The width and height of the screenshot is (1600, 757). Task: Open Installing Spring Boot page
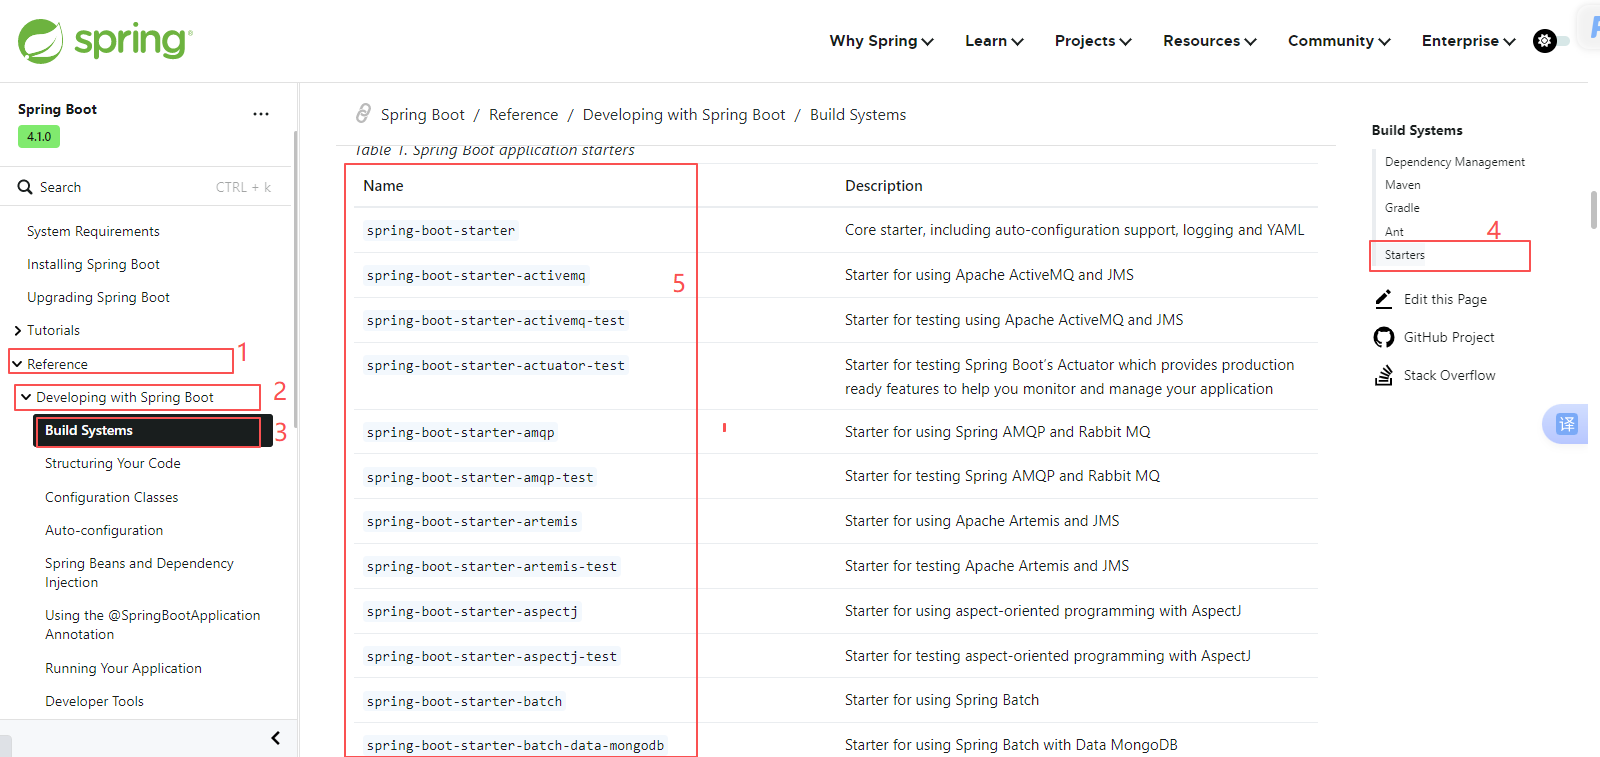[x=93, y=264]
